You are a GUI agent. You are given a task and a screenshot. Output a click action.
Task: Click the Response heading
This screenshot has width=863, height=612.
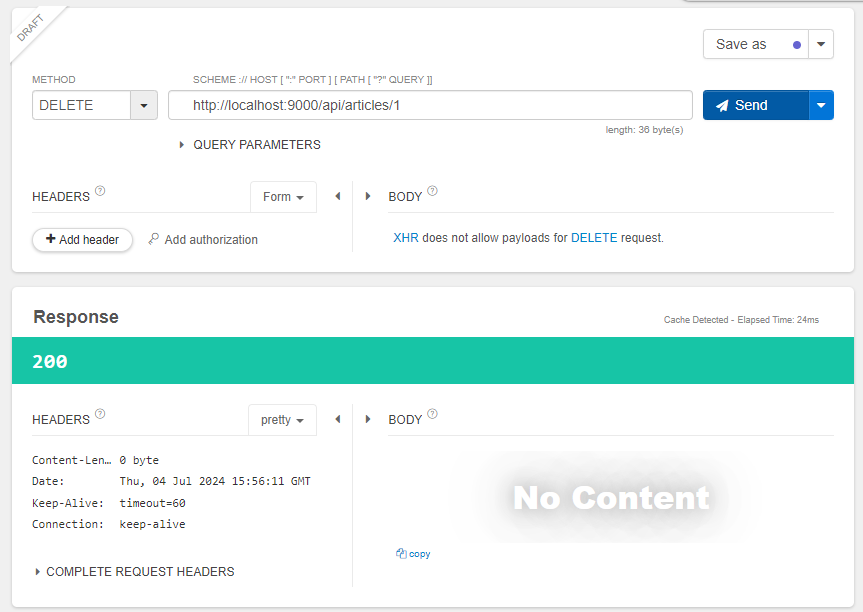pyautogui.click(x=76, y=317)
